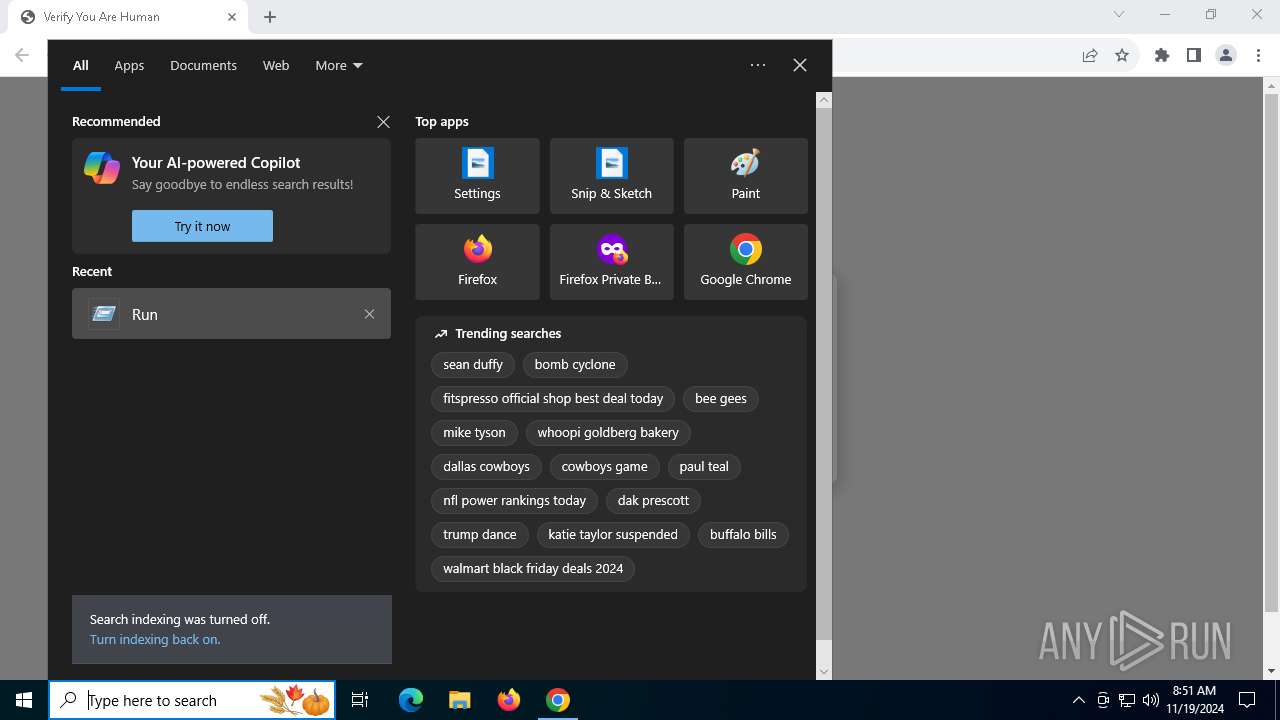1280x720 pixels.
Task: Search katie taylor suspended trend
Action: pyautogui.click(x=613, y=535)
